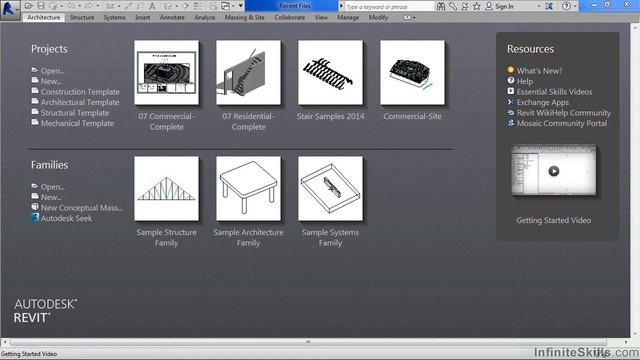This screenshot has height=360, width=640.
Task: Play the Getting Started Video
Action: tap(553, 171)
